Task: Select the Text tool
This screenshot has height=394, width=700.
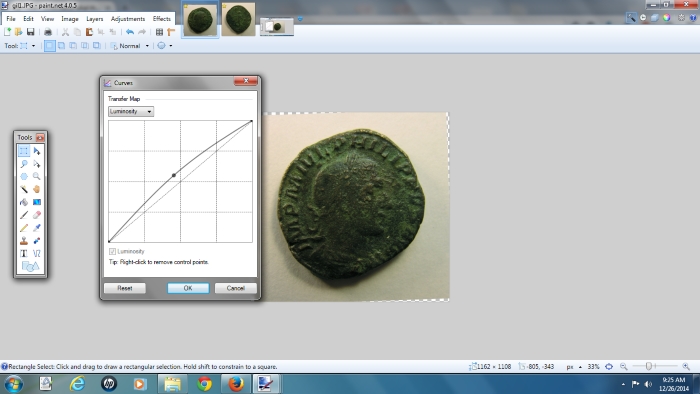Action: coord(24,253)
